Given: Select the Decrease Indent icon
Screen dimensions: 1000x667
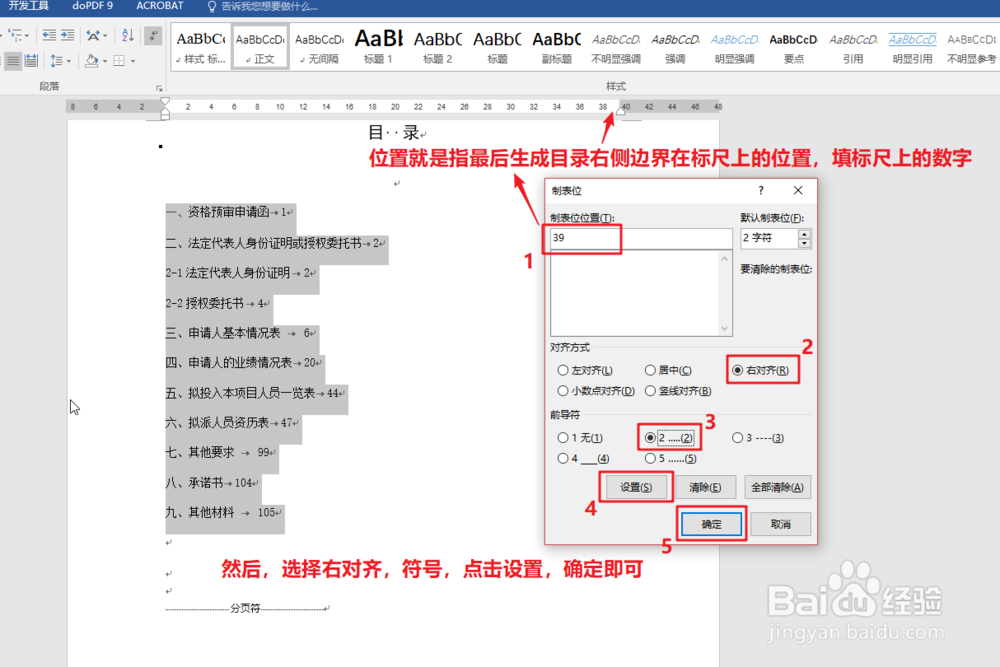Looking at the screenshot, I should (49, 33).
